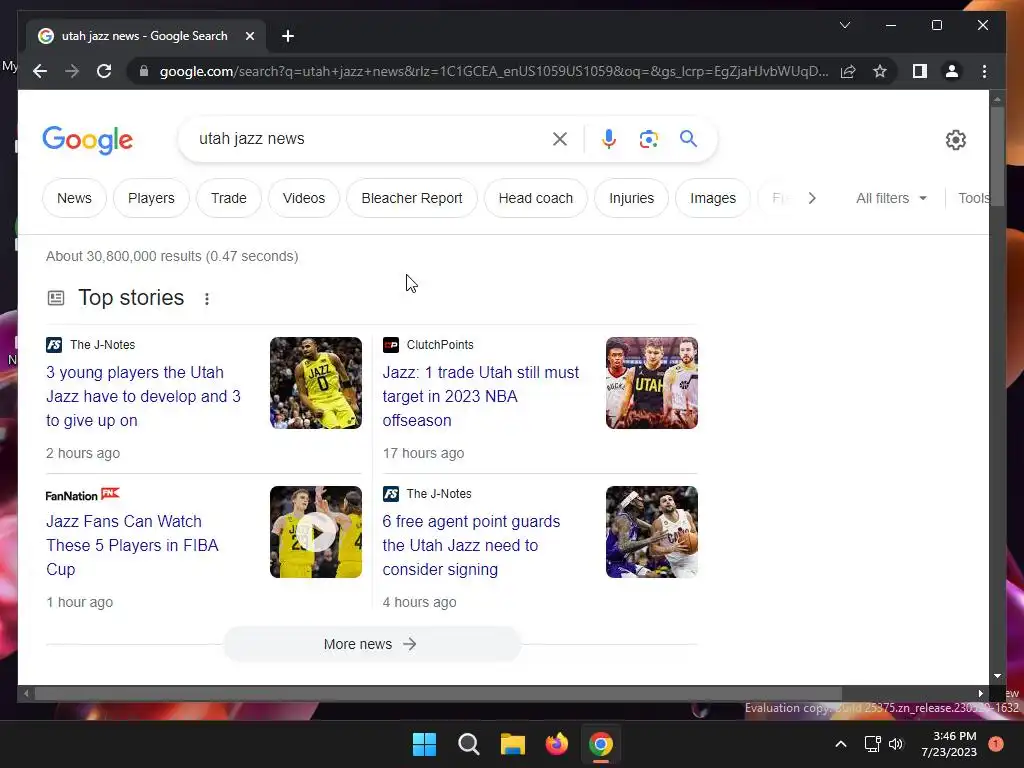The width and height of the screenshot is (1024, 768).
Task: Open search Tools
Action: [x=973, y=198]
